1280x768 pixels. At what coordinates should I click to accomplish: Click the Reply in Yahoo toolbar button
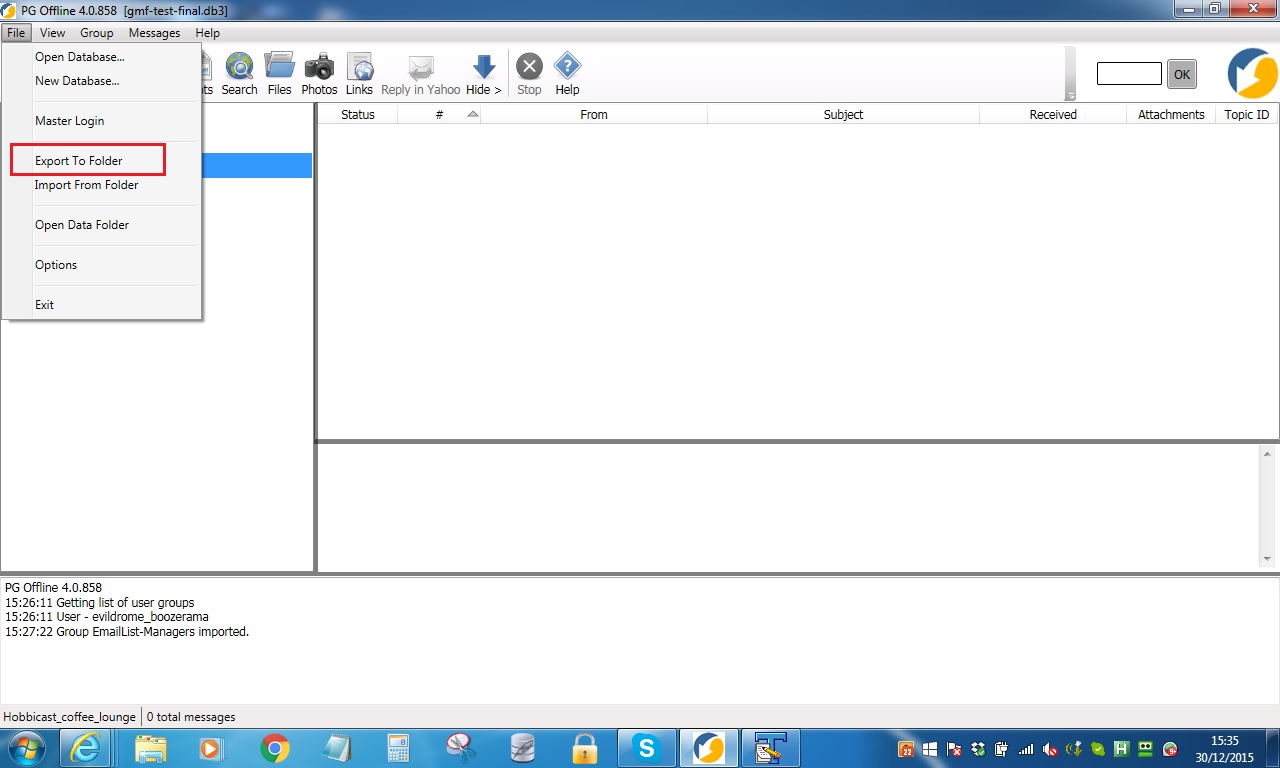point(421,74)
